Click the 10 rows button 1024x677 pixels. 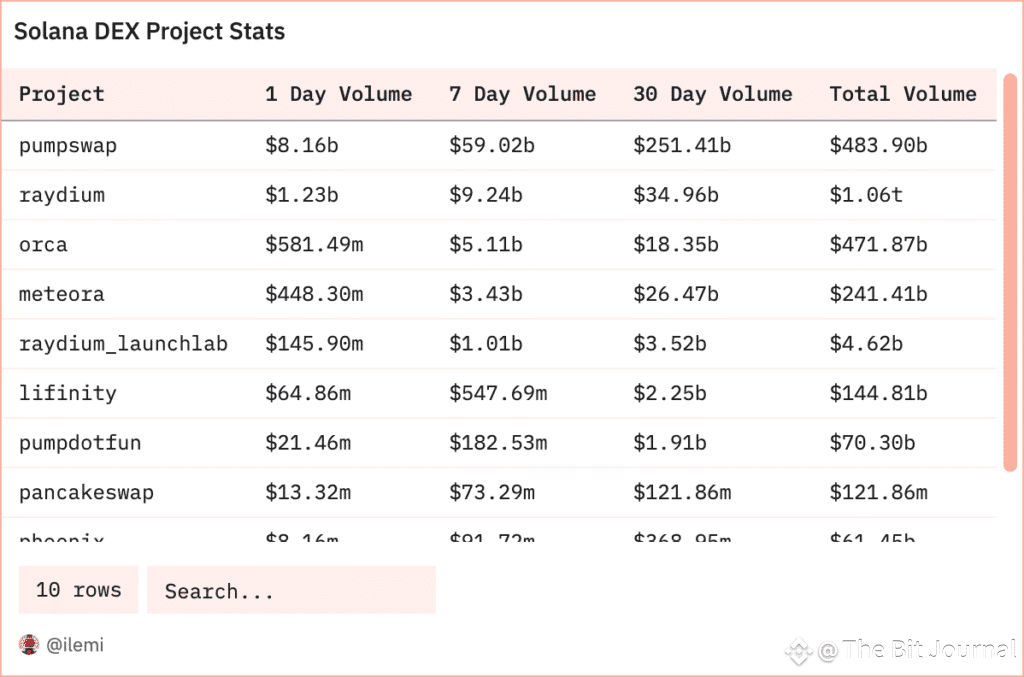coord(78,590)
